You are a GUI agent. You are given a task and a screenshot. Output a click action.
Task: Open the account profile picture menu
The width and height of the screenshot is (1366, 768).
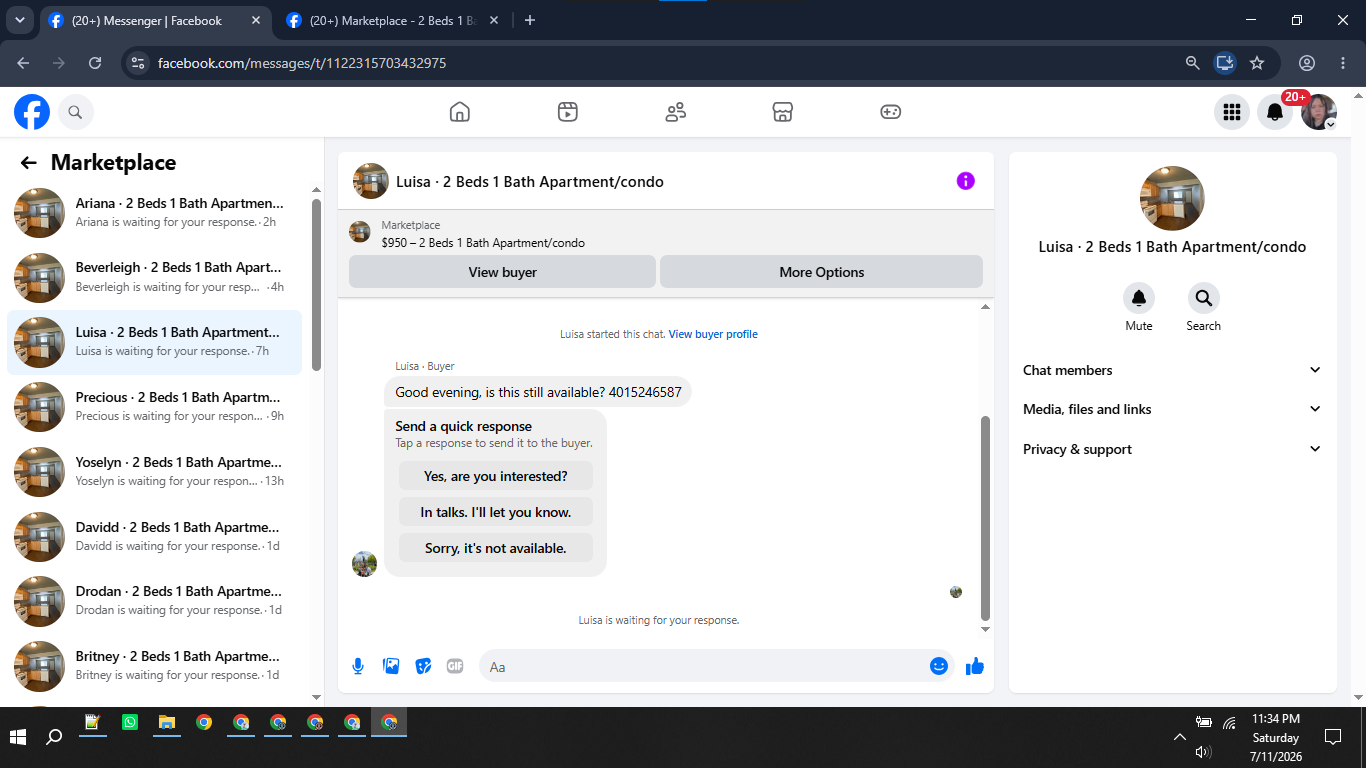click(x=1319, y=113)
